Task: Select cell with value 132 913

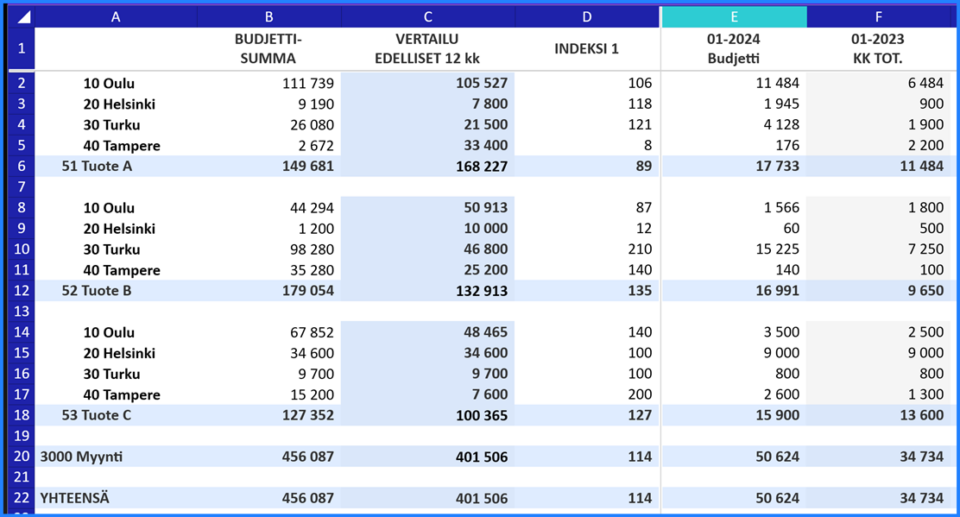Action: tap(428, 290)
